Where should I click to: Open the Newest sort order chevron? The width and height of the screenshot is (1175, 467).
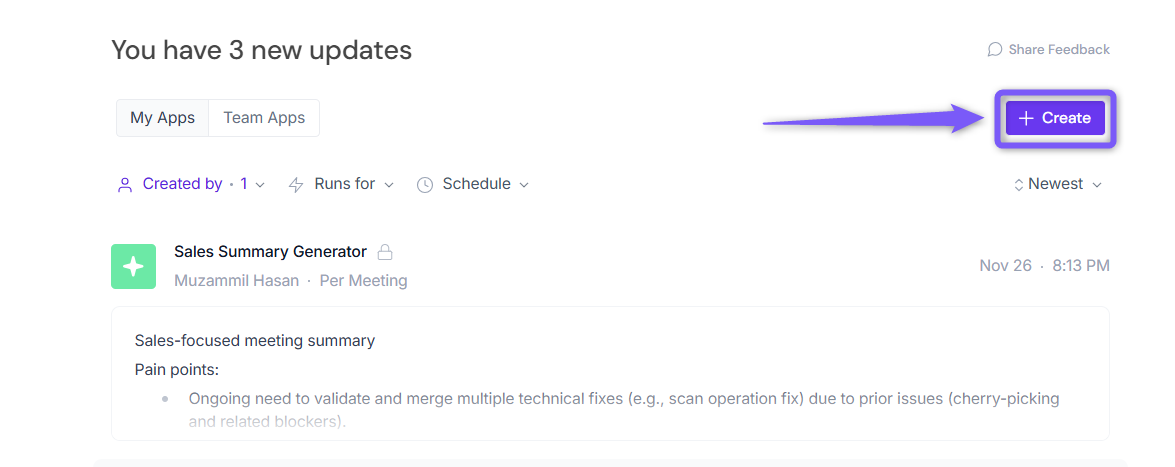pos(1097,185)
